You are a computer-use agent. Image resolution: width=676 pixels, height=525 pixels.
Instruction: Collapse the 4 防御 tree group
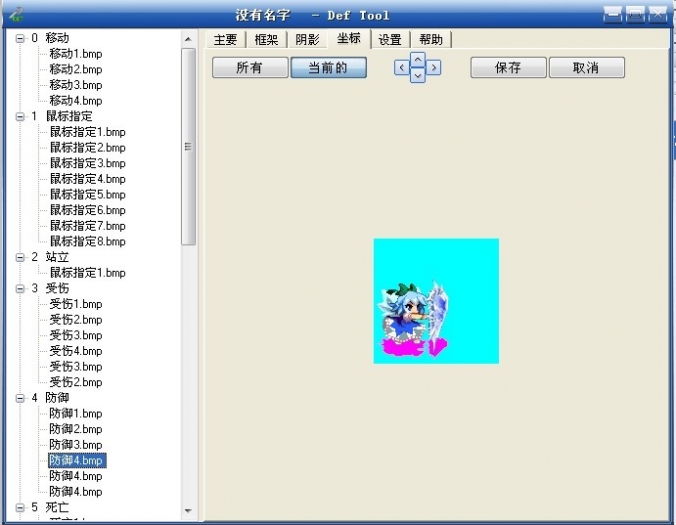pos(20,398)
